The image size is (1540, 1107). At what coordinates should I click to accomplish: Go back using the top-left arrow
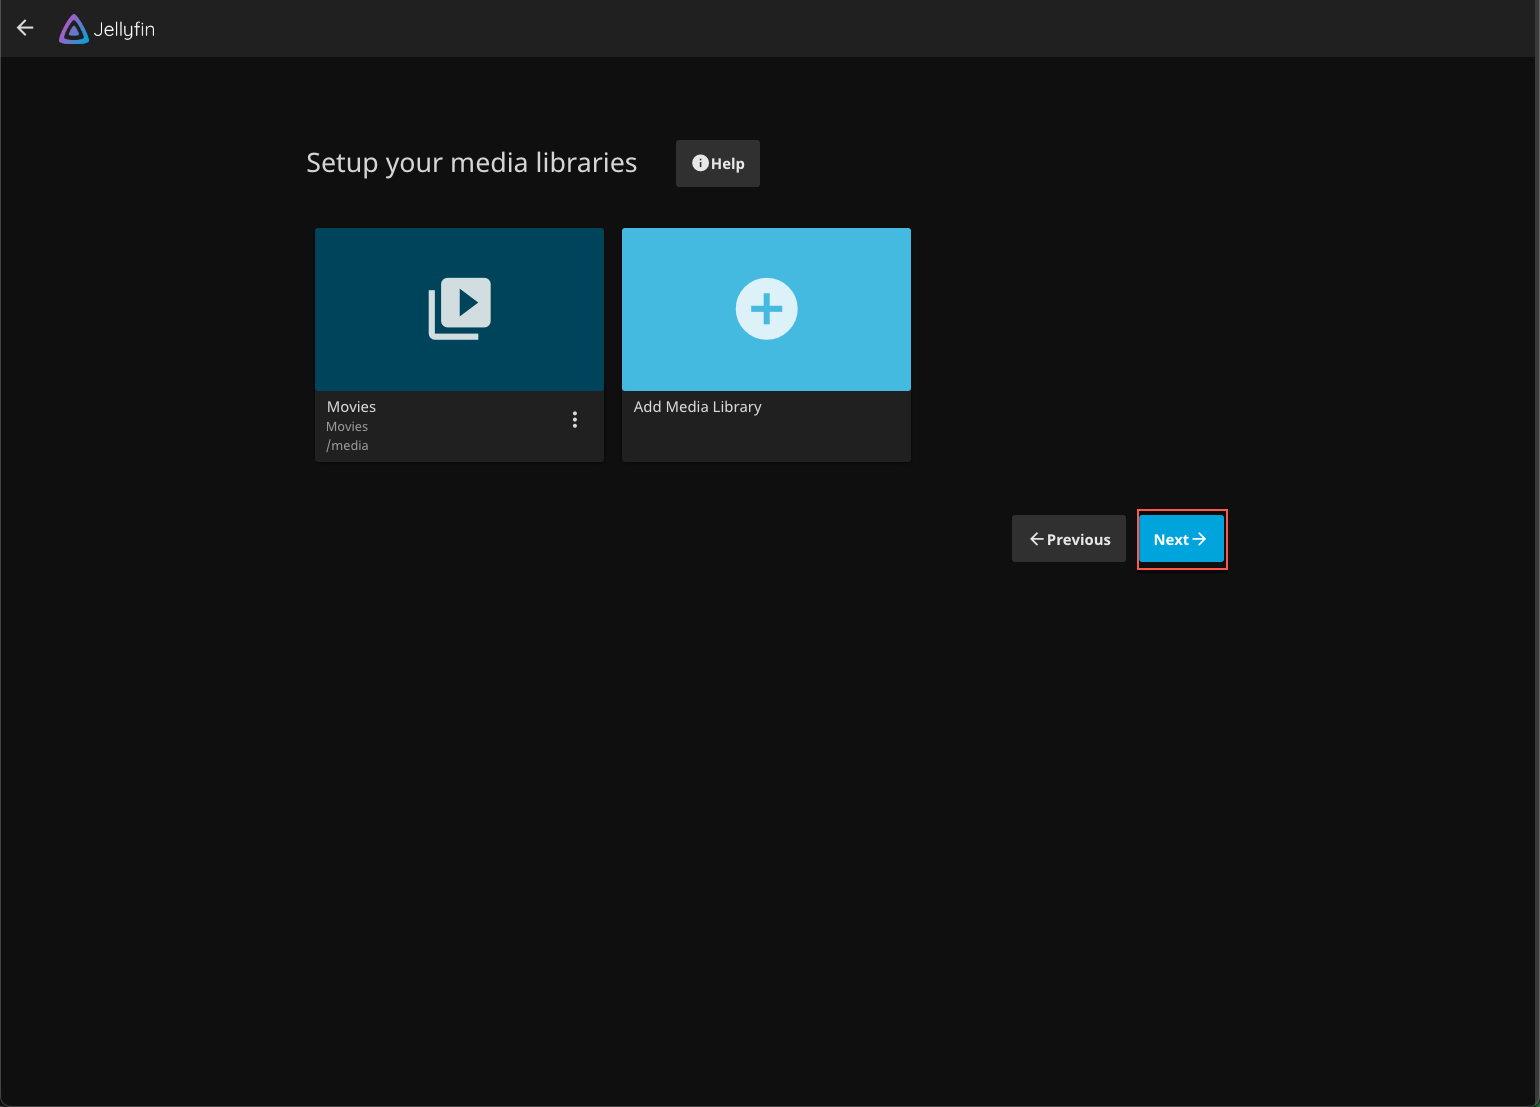(x=26, y=29)
